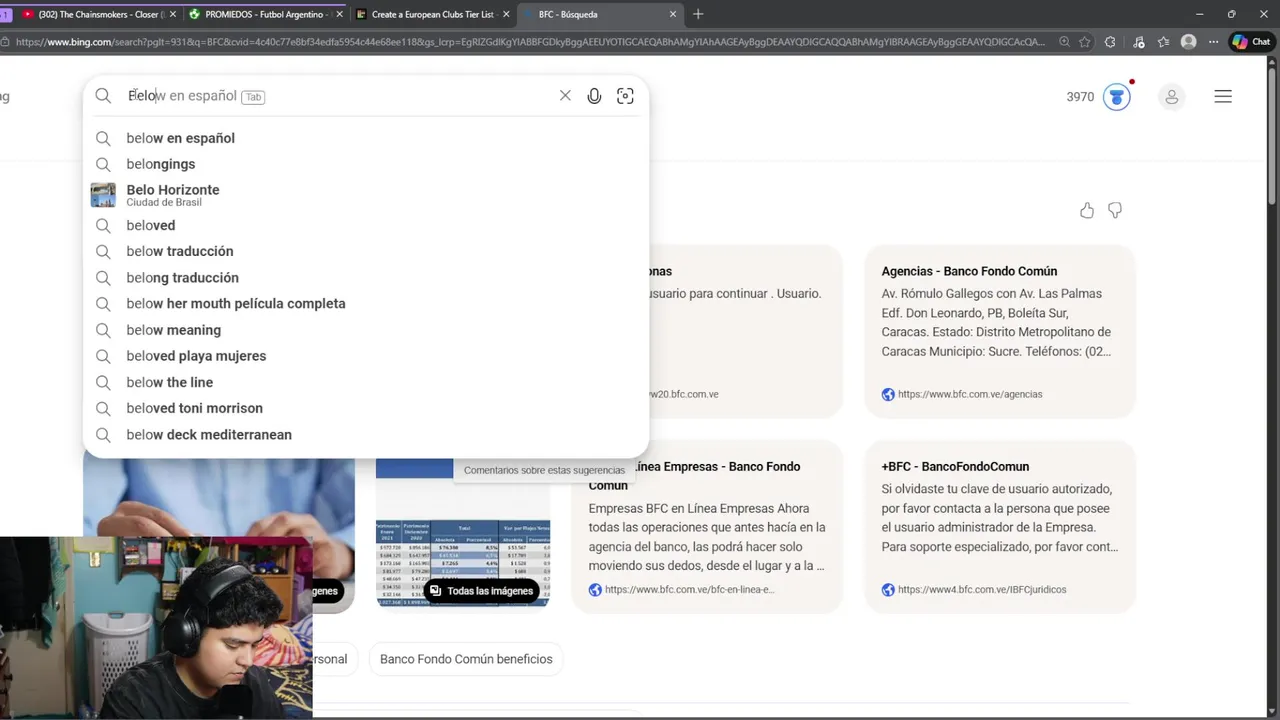
Task: Click the magnifier icon in the search box
Action: point(103,96)
